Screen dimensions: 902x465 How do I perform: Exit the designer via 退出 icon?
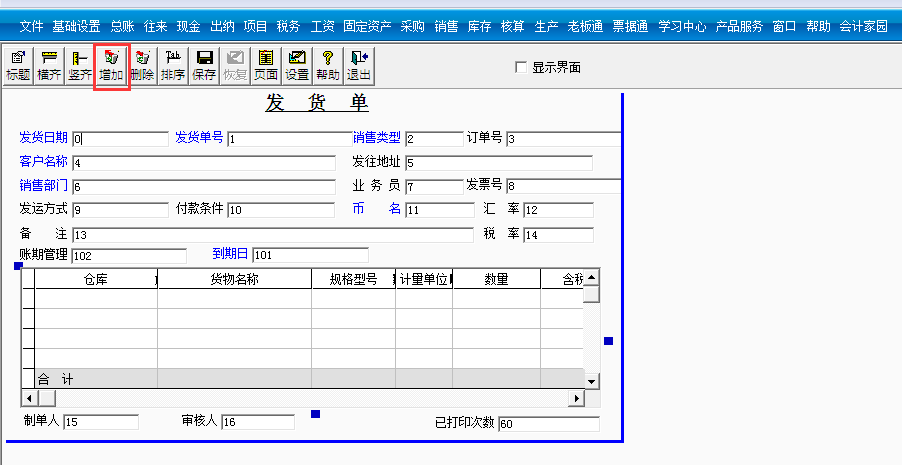pyautogui.click(x=359, y=66)
